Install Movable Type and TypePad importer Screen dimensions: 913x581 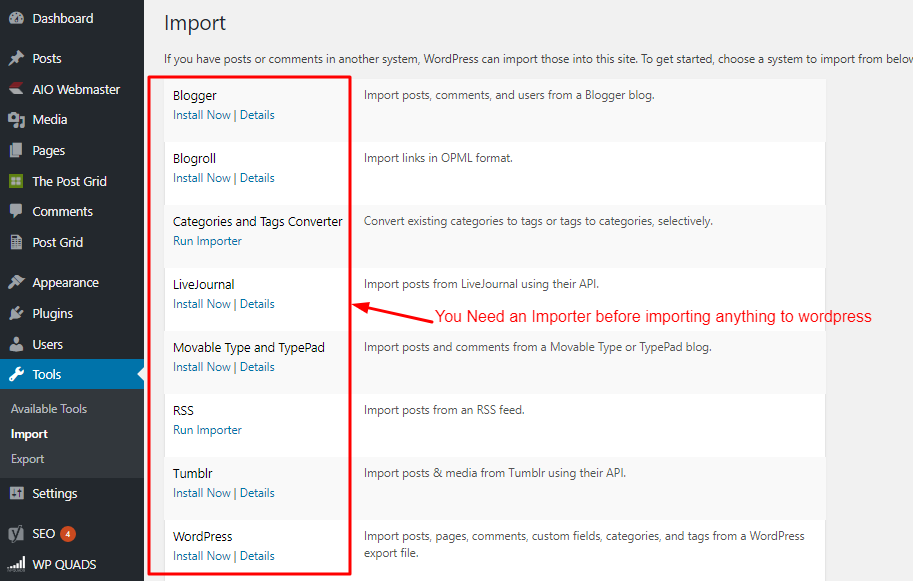[201, 367]
